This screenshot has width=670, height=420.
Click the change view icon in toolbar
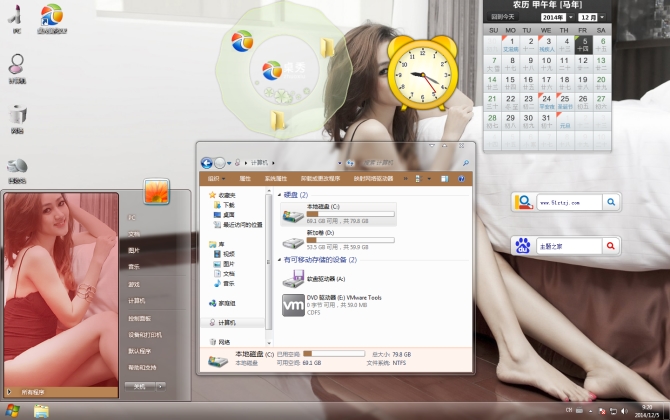click(418, 179)
